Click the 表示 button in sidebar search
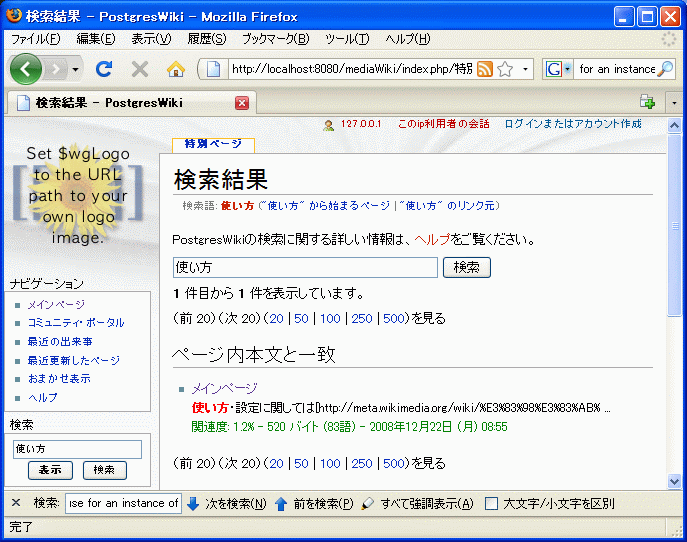Viewport: 687px width, 542px height. tap(50, 470)
